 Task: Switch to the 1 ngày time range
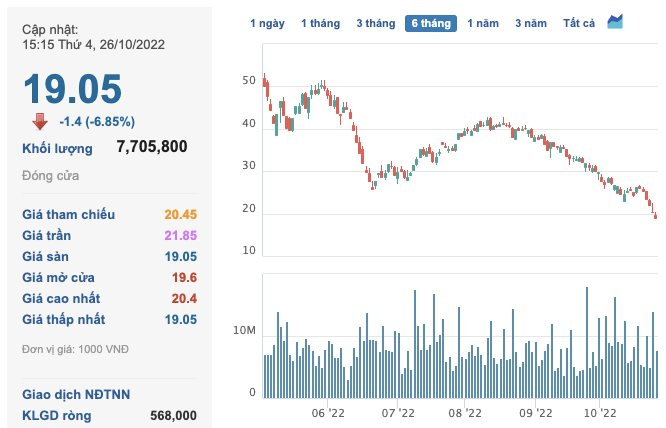(x=266, y=23)
